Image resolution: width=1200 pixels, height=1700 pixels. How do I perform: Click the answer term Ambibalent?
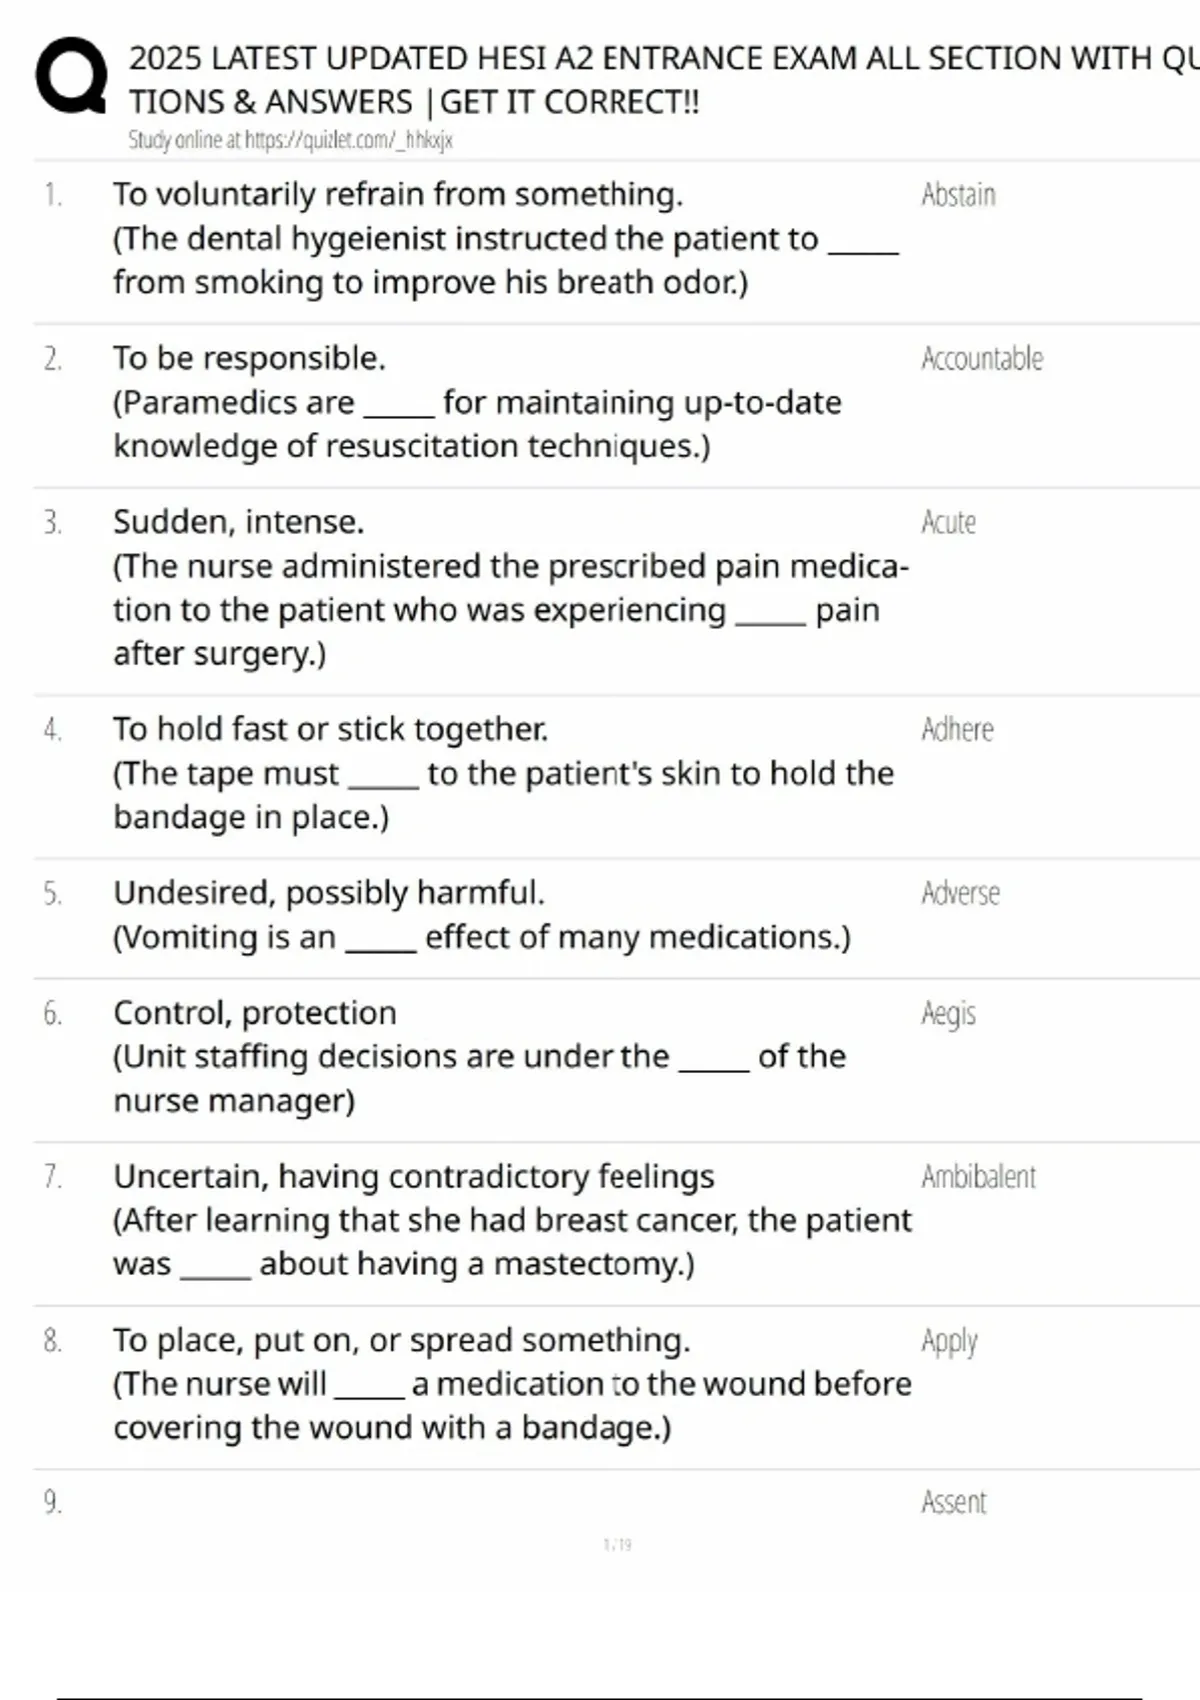pos(978,1177)
